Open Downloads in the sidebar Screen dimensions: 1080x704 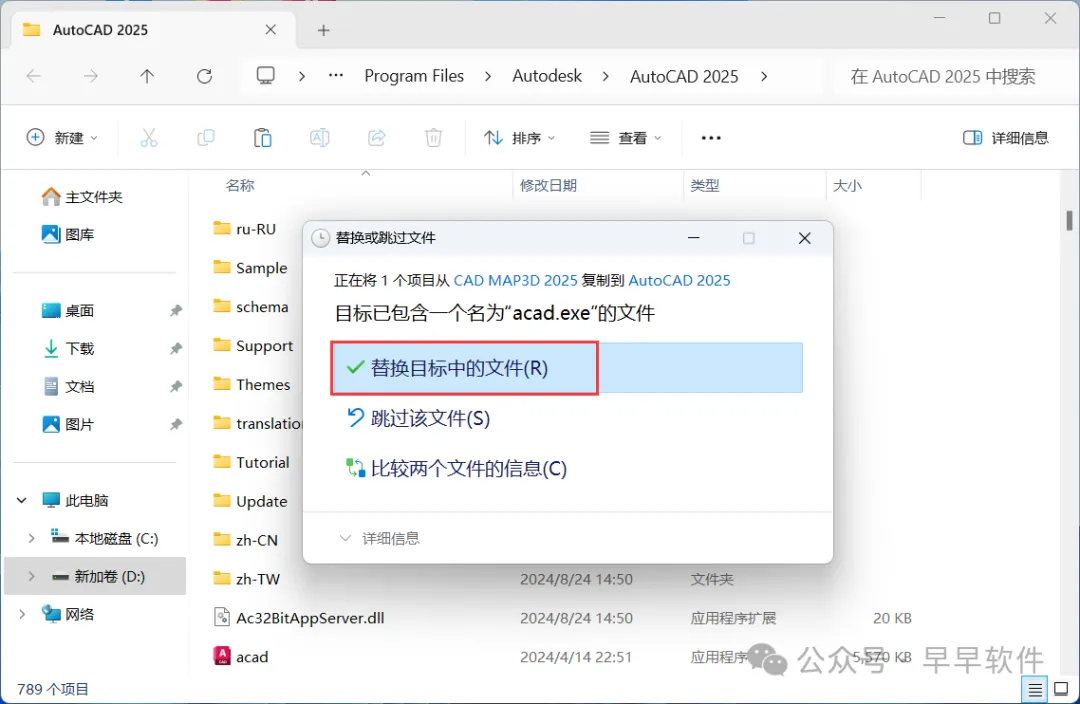pyautogui.click(x=68, y=349)
